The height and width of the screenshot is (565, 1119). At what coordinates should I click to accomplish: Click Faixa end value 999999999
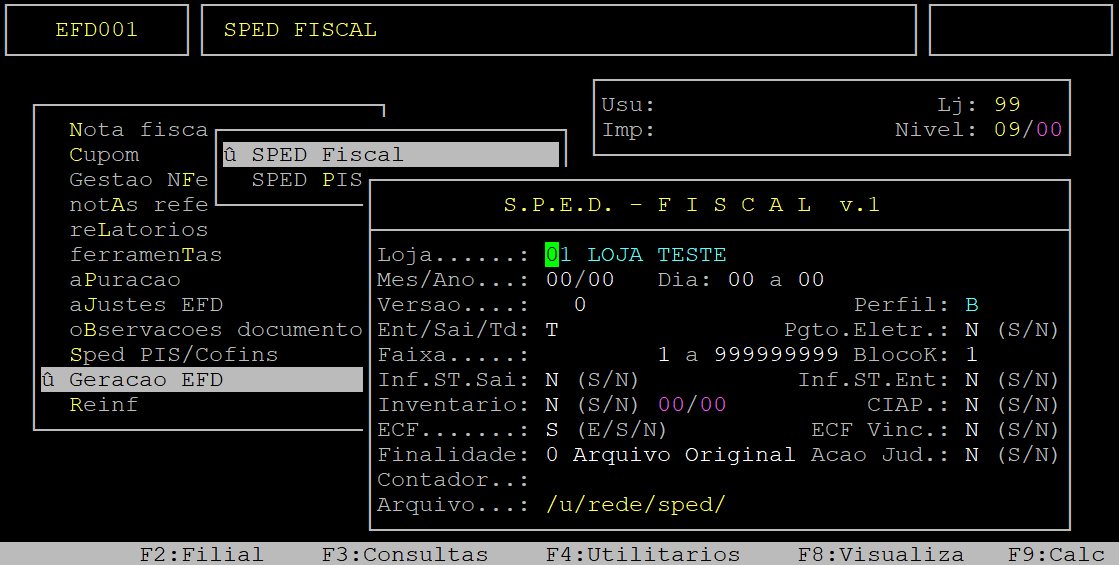point(776,355)
